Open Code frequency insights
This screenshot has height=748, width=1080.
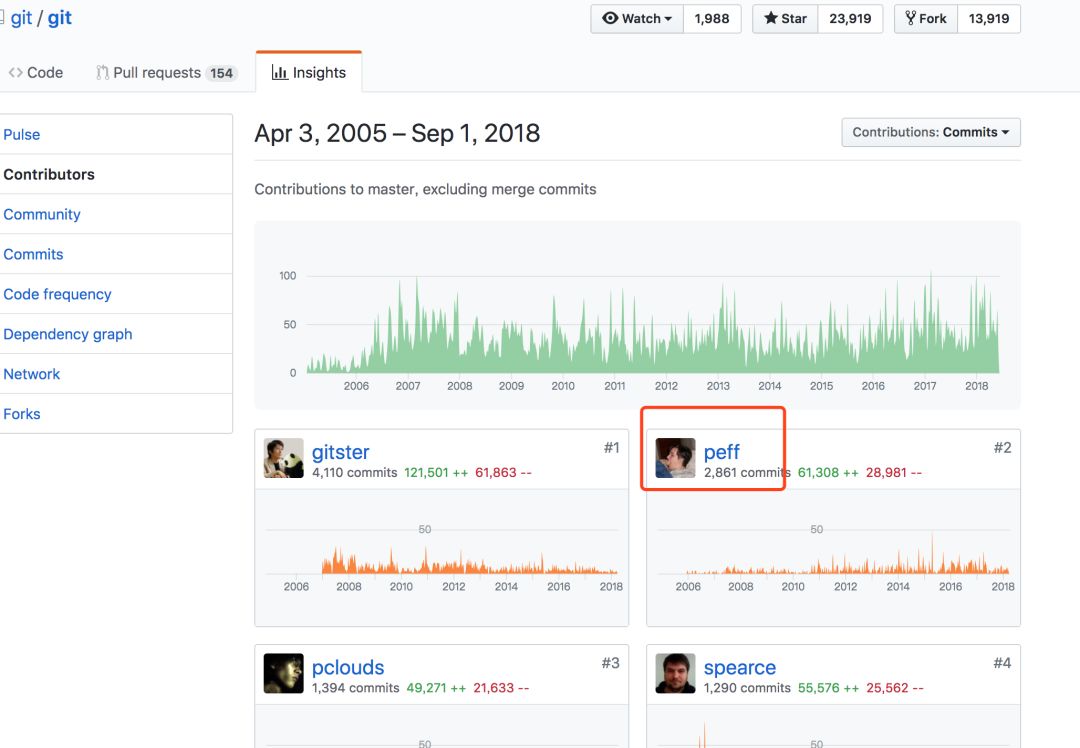pos(116,294)
